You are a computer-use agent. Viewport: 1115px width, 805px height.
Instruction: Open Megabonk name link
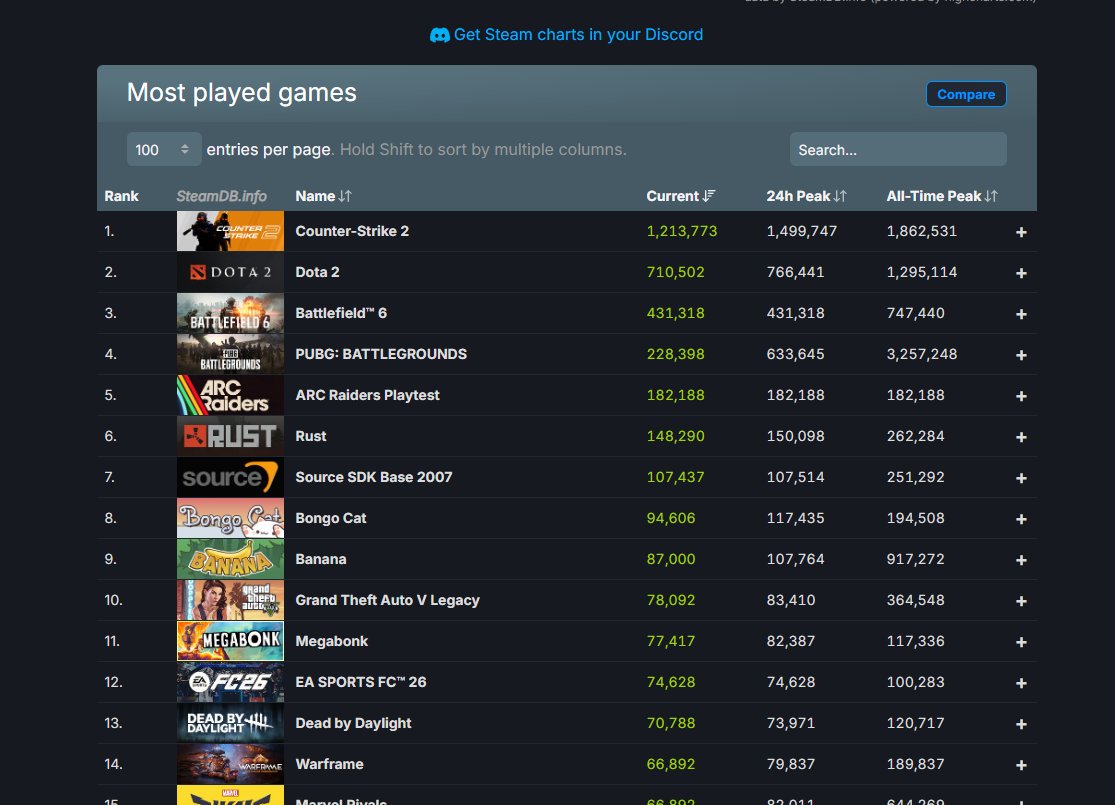(x=331, y=641)
